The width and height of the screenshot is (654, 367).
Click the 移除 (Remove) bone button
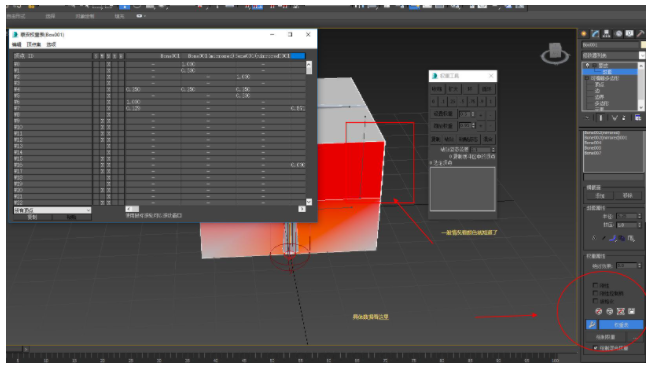coord(628,195)
